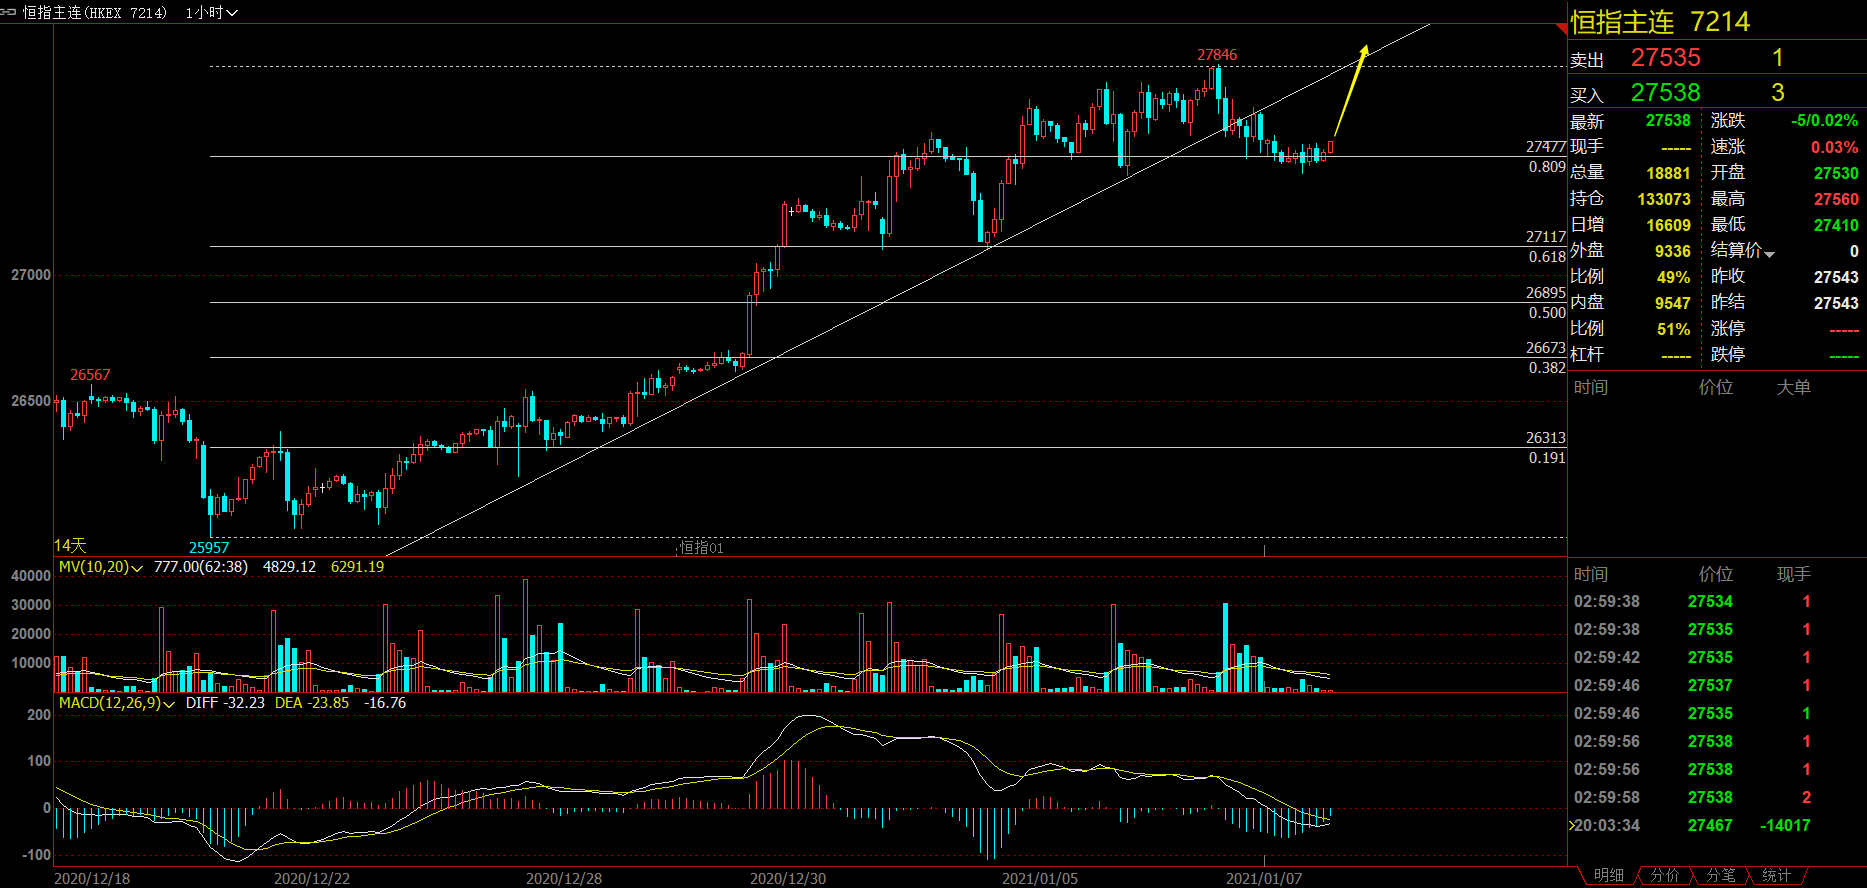The width and height of the screenshot is (1867, 888).
Task: Switch to the 统计 tab
Action: (1776, 876)
